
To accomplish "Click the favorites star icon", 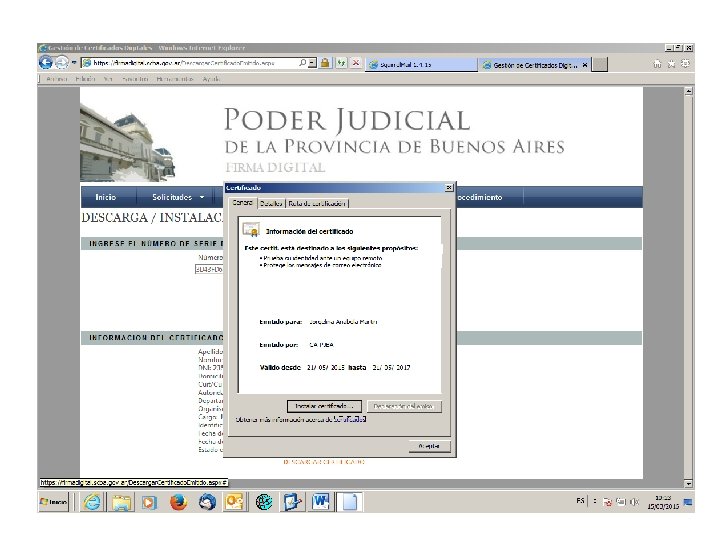I will point(671,64).
